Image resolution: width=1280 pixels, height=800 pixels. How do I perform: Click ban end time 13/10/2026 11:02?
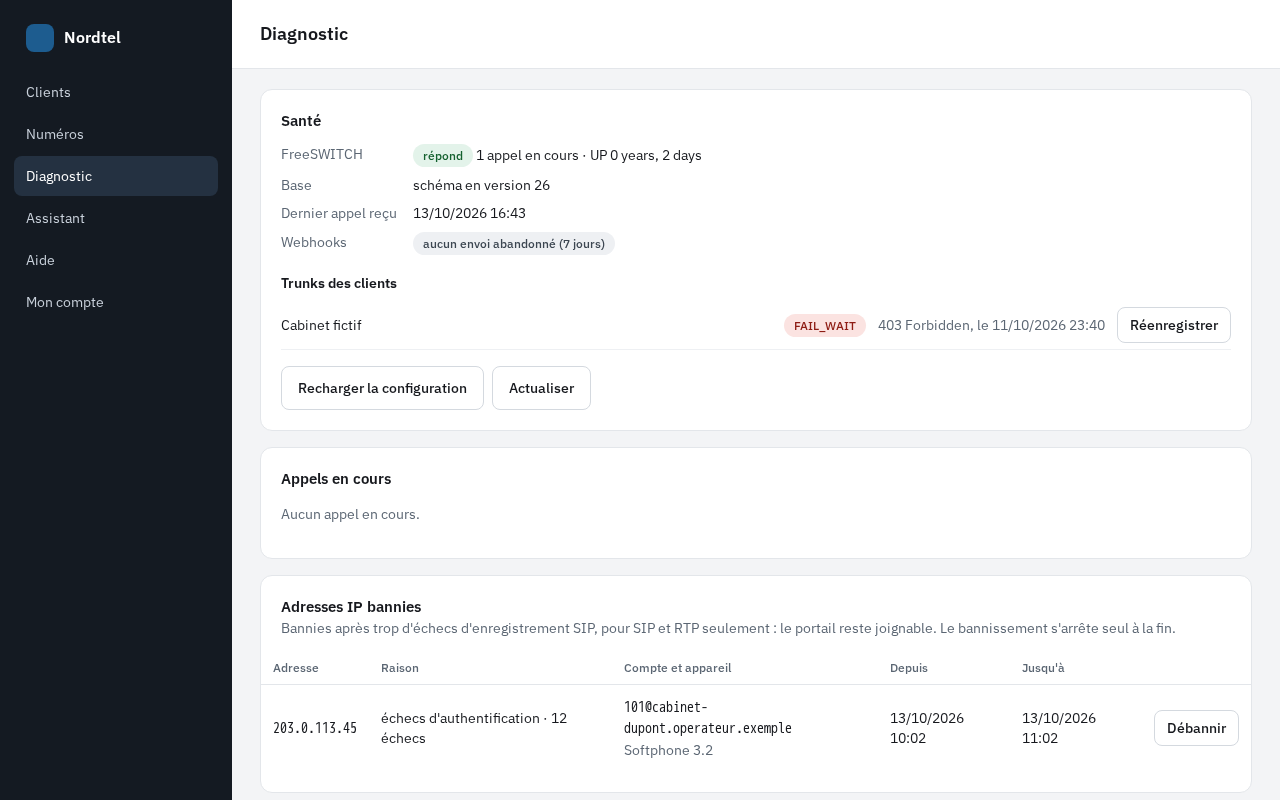click(1059, 728)
